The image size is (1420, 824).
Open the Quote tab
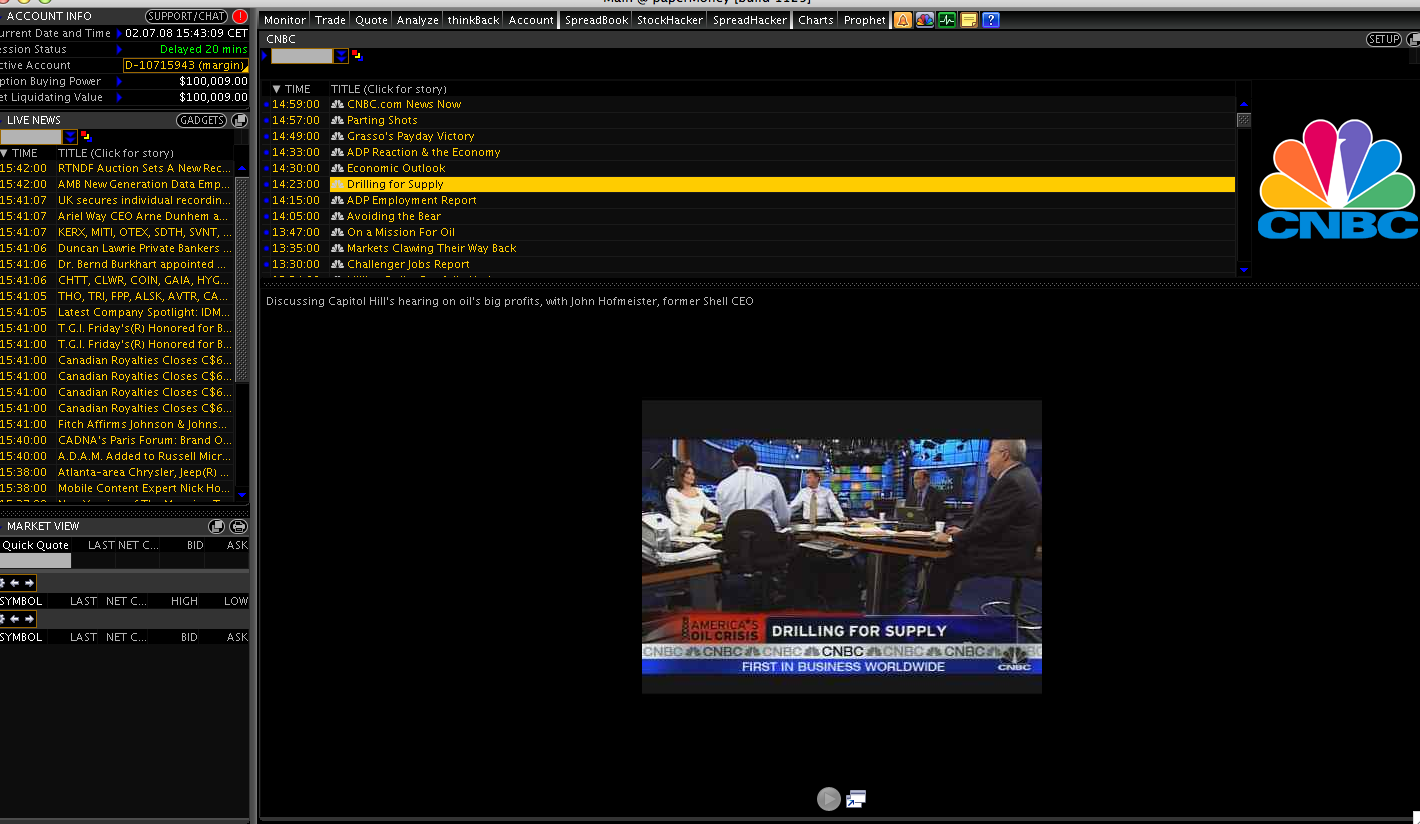371,20
